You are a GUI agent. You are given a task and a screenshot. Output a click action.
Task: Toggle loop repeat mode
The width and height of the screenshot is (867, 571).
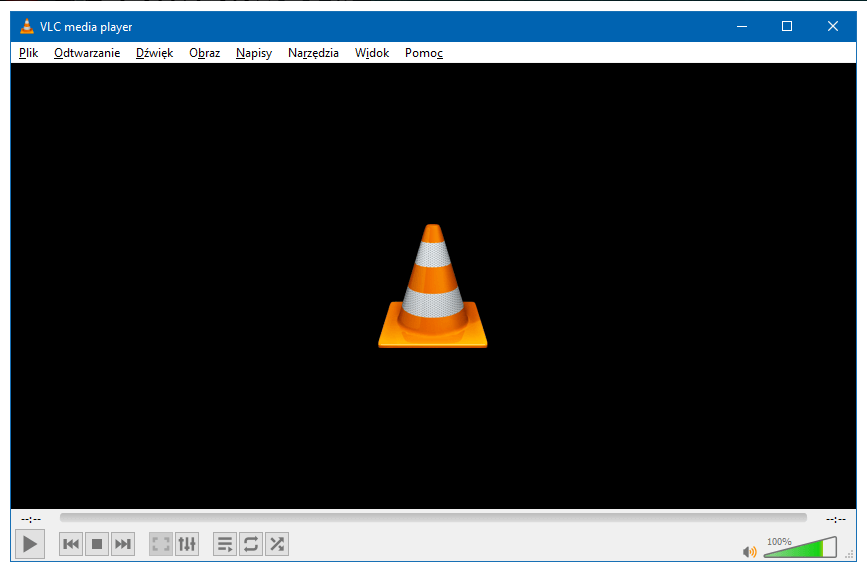[251, 544]
